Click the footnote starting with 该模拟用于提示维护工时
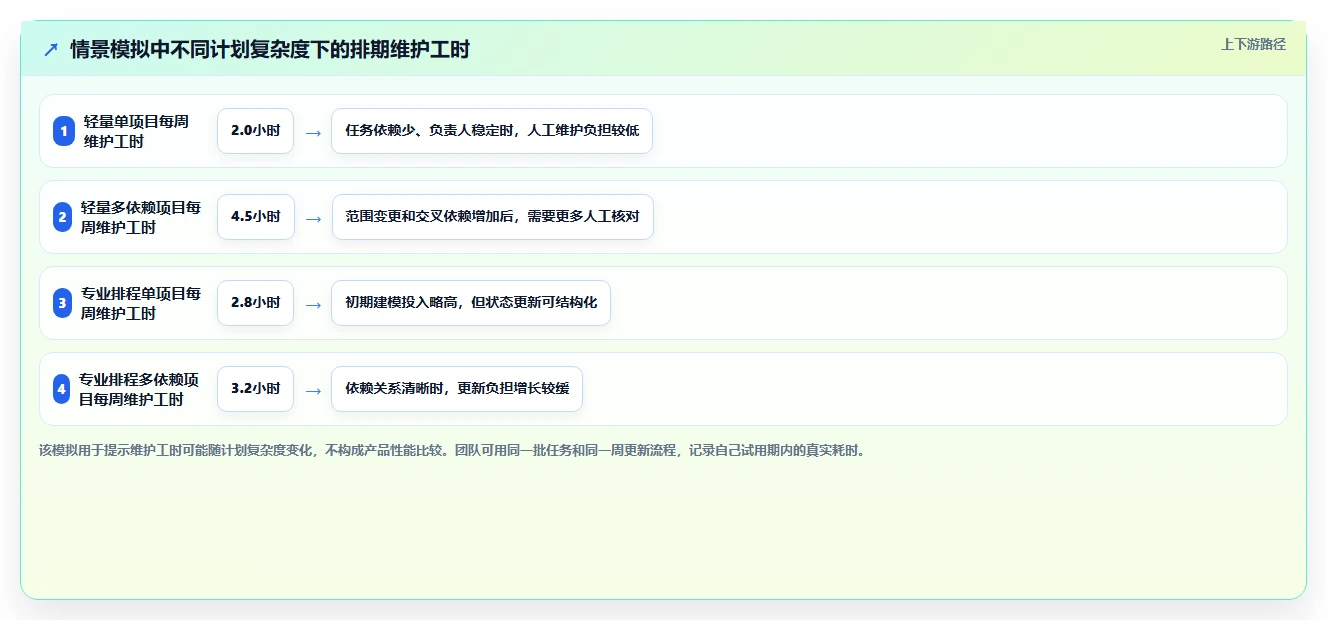Screen dimensions: 1327x620 (452, 450)
